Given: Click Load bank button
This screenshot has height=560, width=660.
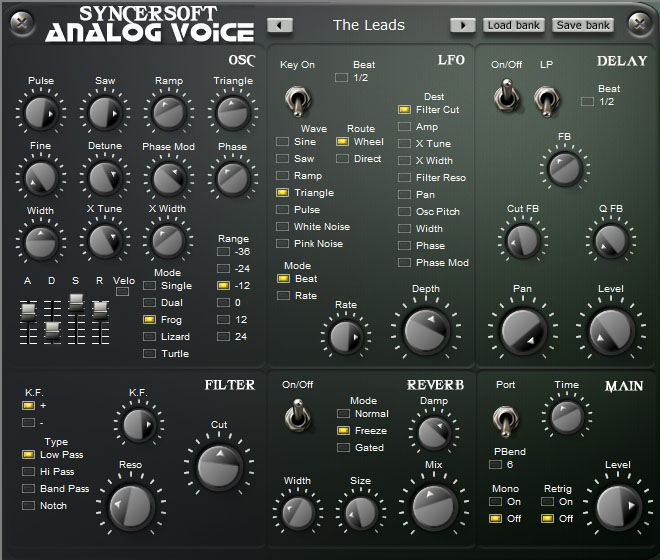Looking at the screenshot, I should [x=514, y=25].
